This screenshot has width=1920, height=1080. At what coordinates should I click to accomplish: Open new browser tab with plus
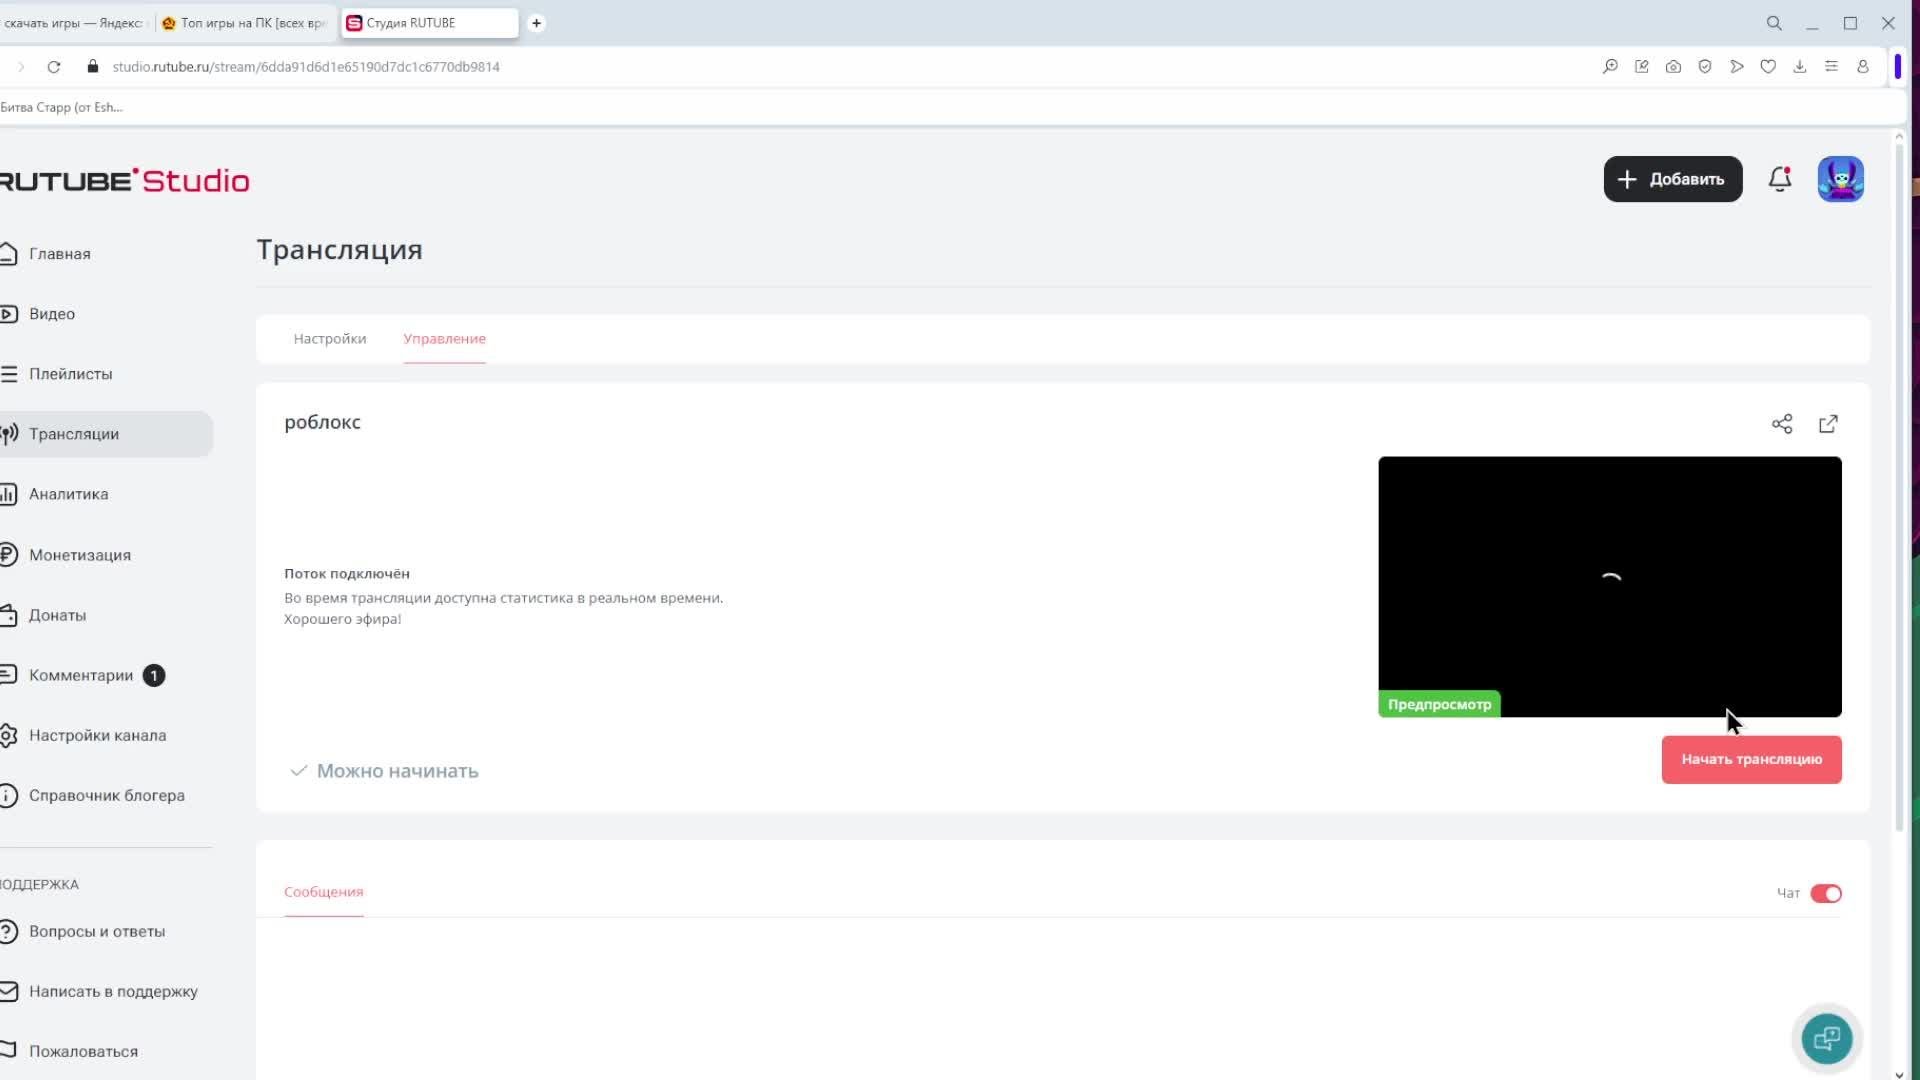tap(536, 23)
